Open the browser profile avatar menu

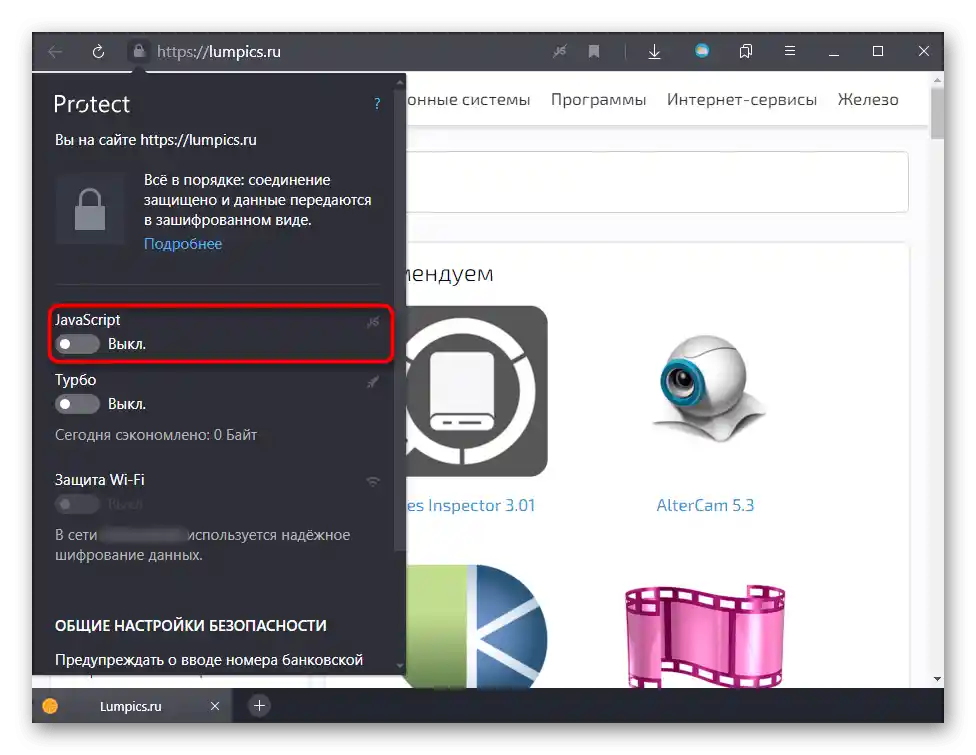pos(701,51)
